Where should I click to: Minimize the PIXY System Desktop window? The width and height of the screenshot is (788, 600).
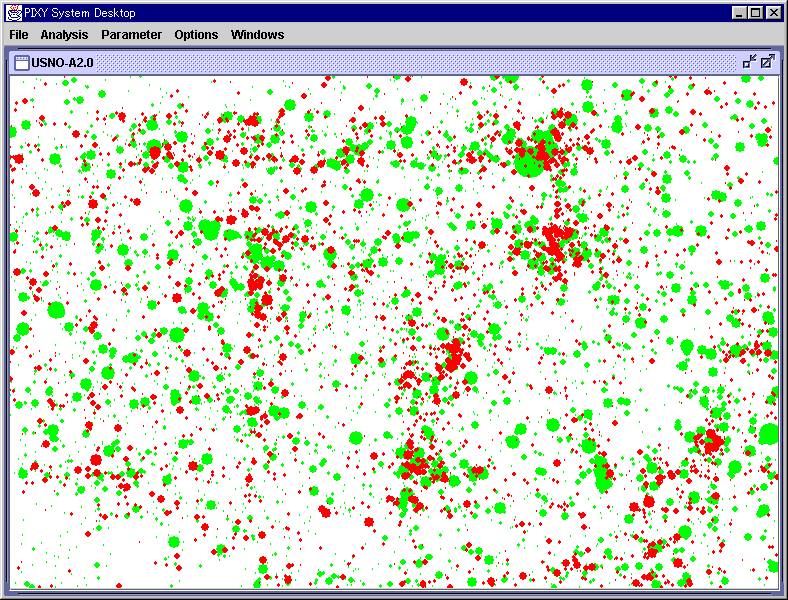click(x=738, y=13)
